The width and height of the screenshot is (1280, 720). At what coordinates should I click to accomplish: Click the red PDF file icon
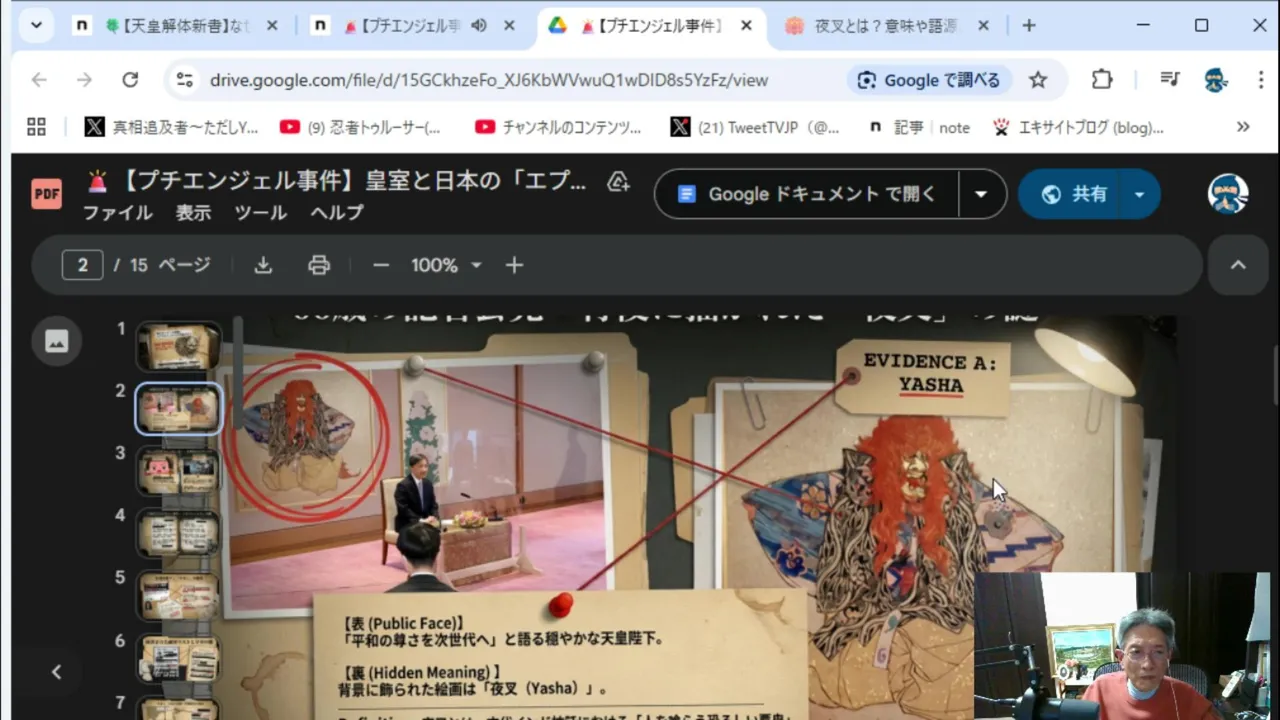(x=46, y=193)
